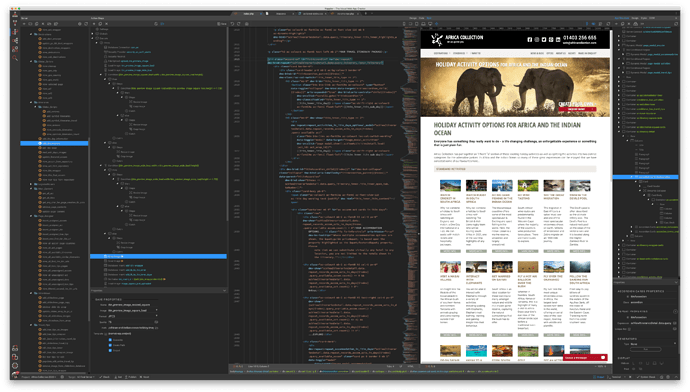
Task: Open the Make an Enquiry link in preview
Action: click(x=587, y=53)
